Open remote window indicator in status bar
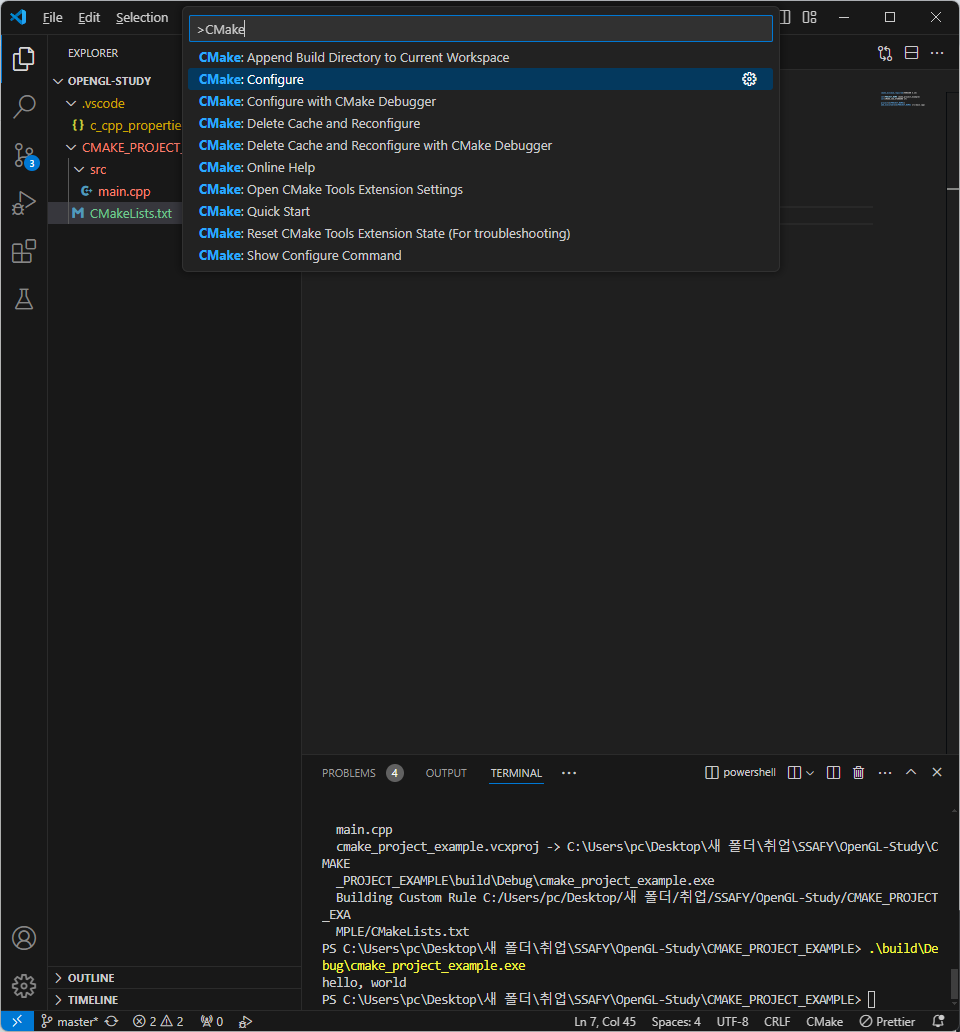The width and height of the screenshot is (960, 1032). [x=17, y=1021]
